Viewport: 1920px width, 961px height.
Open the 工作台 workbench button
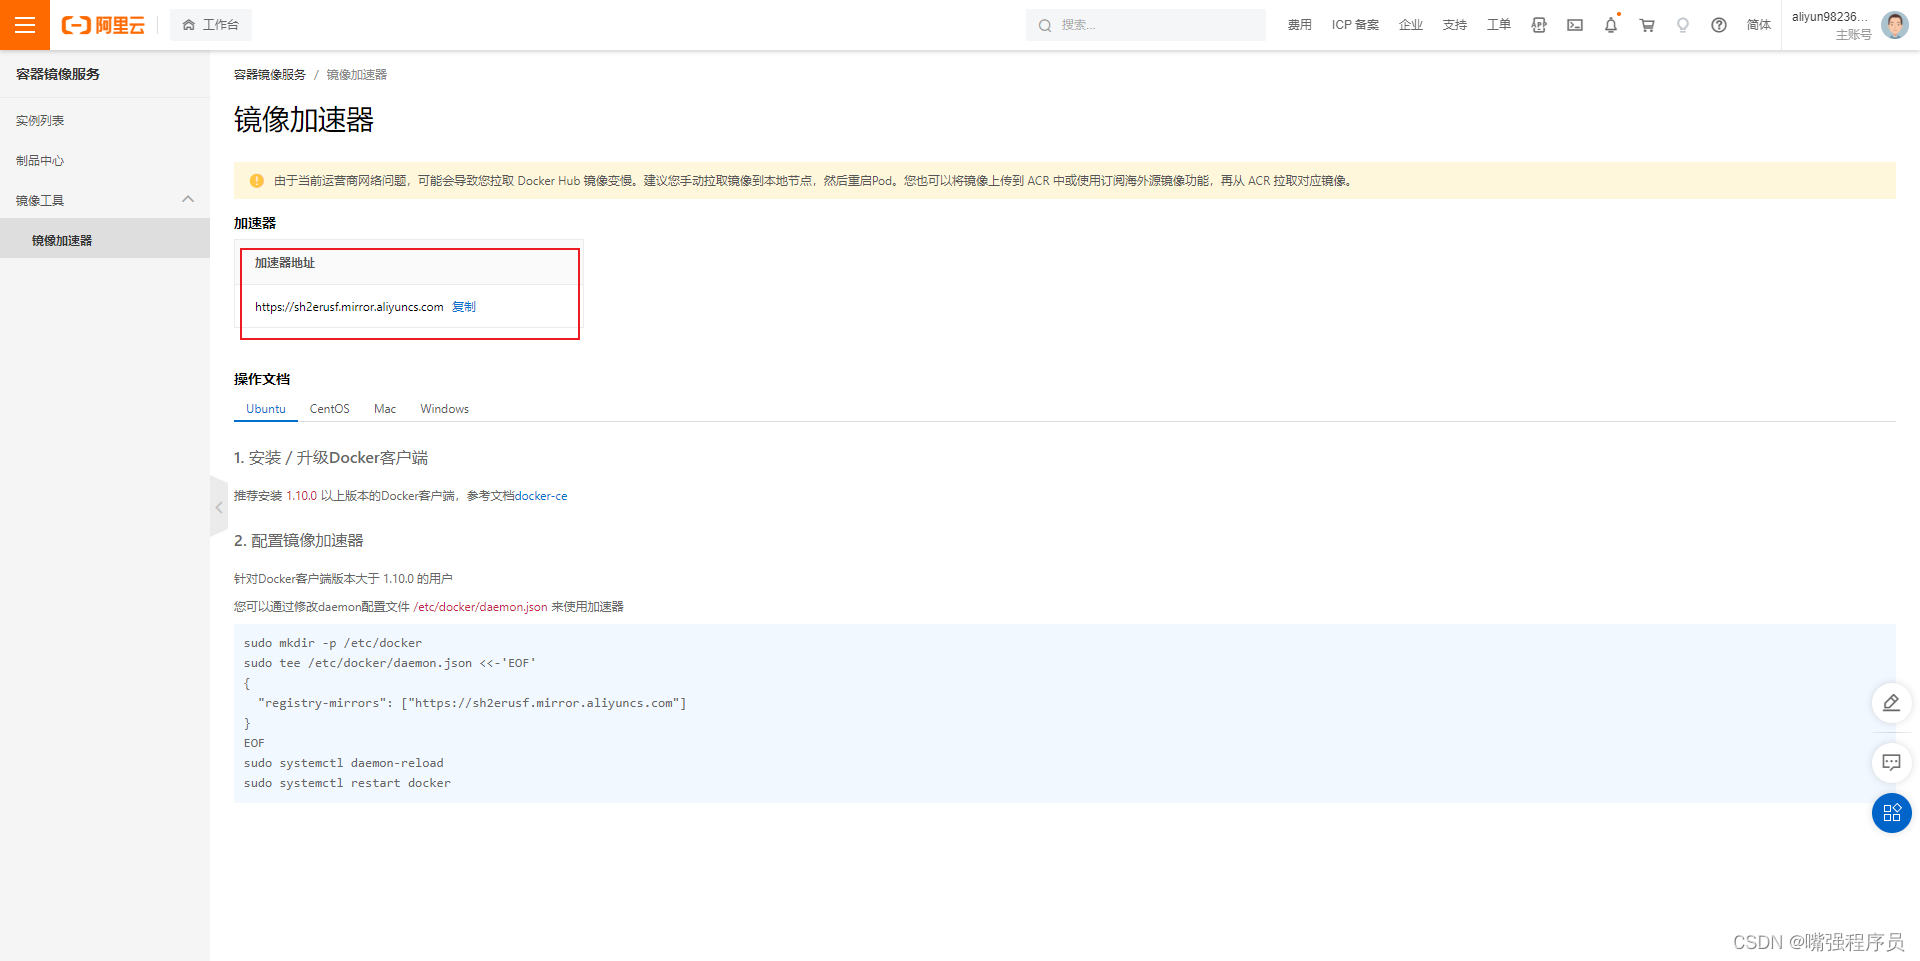pos(211,25)
